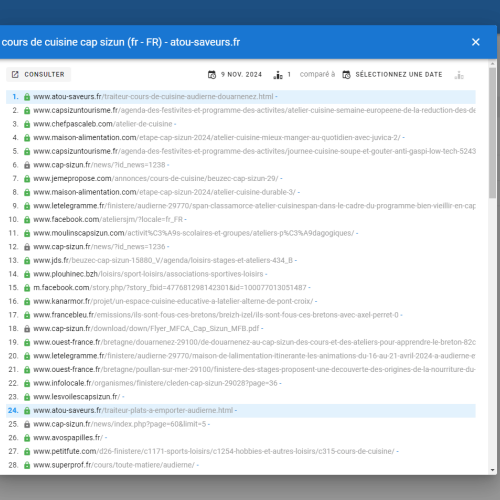Close the keyword results dialog
Image resolution: width=500 pixels, height=500 pixels.
(x=476, y=42)
